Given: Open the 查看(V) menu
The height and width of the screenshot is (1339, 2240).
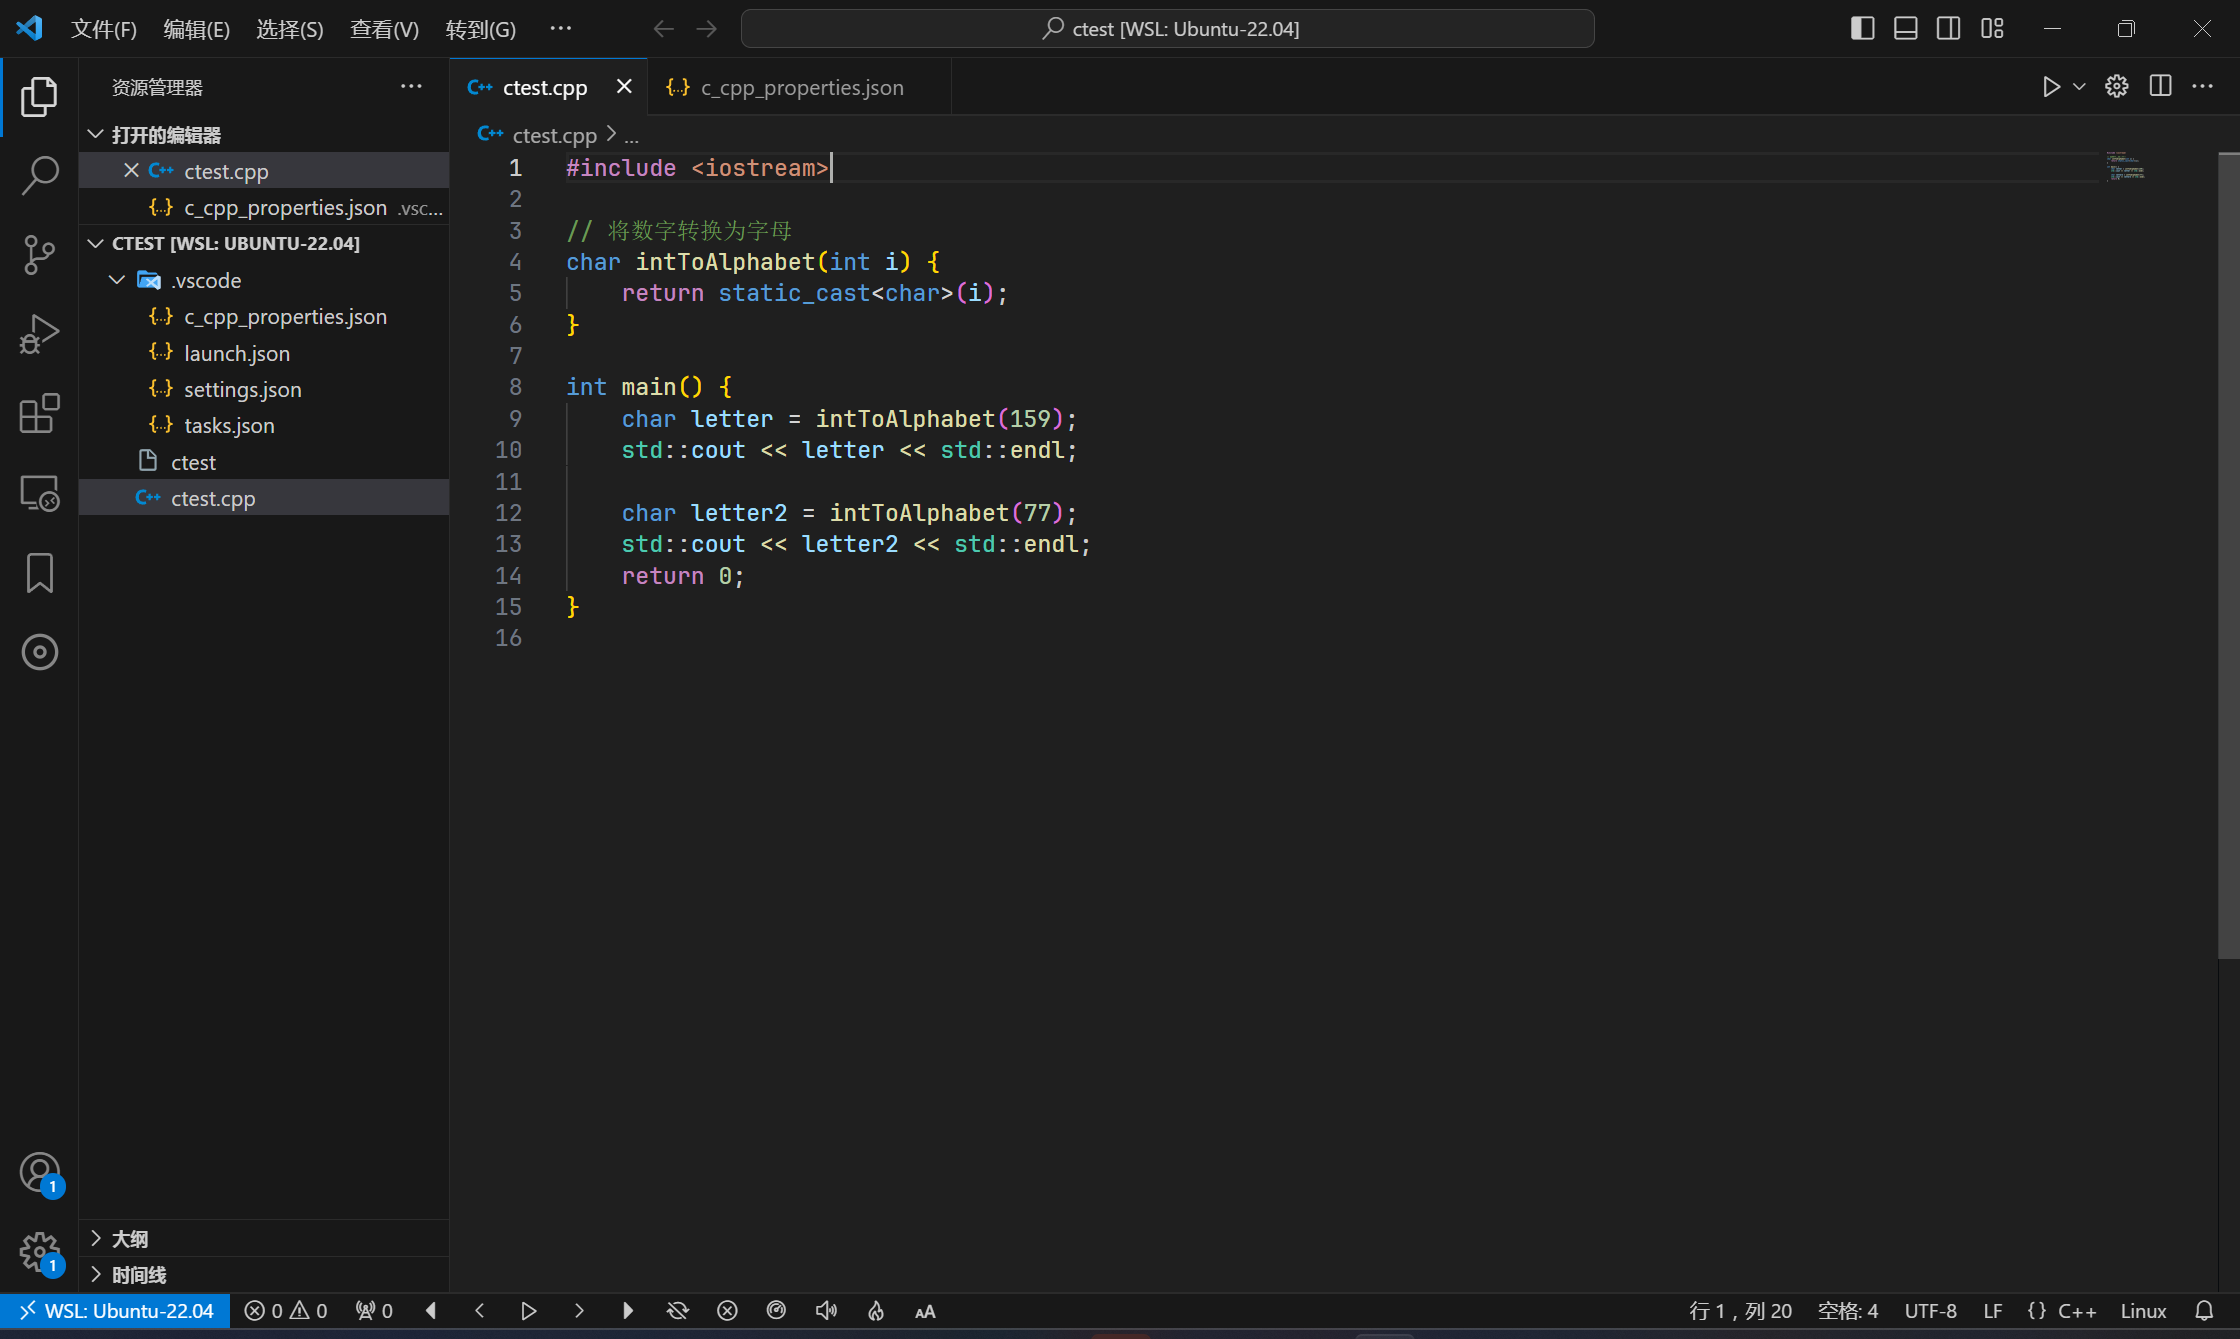Looking at the screenshot, I should (384, 29).
